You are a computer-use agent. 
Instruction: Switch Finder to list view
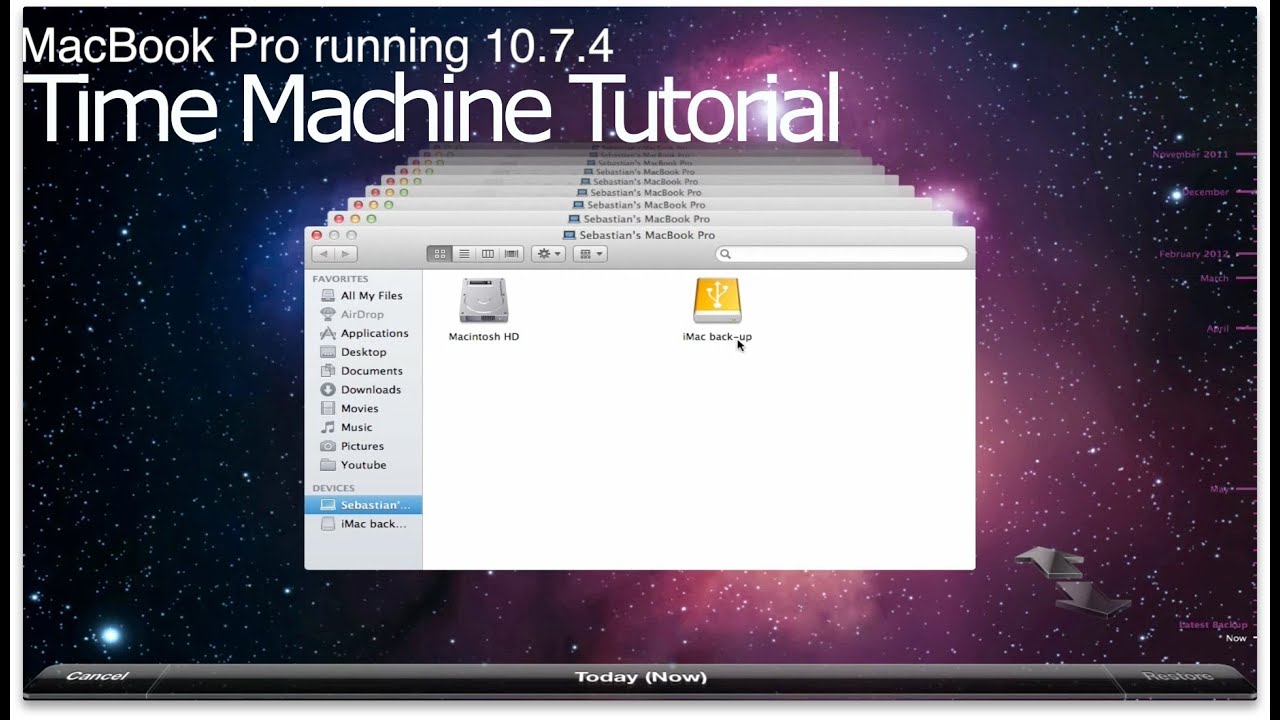464,254
